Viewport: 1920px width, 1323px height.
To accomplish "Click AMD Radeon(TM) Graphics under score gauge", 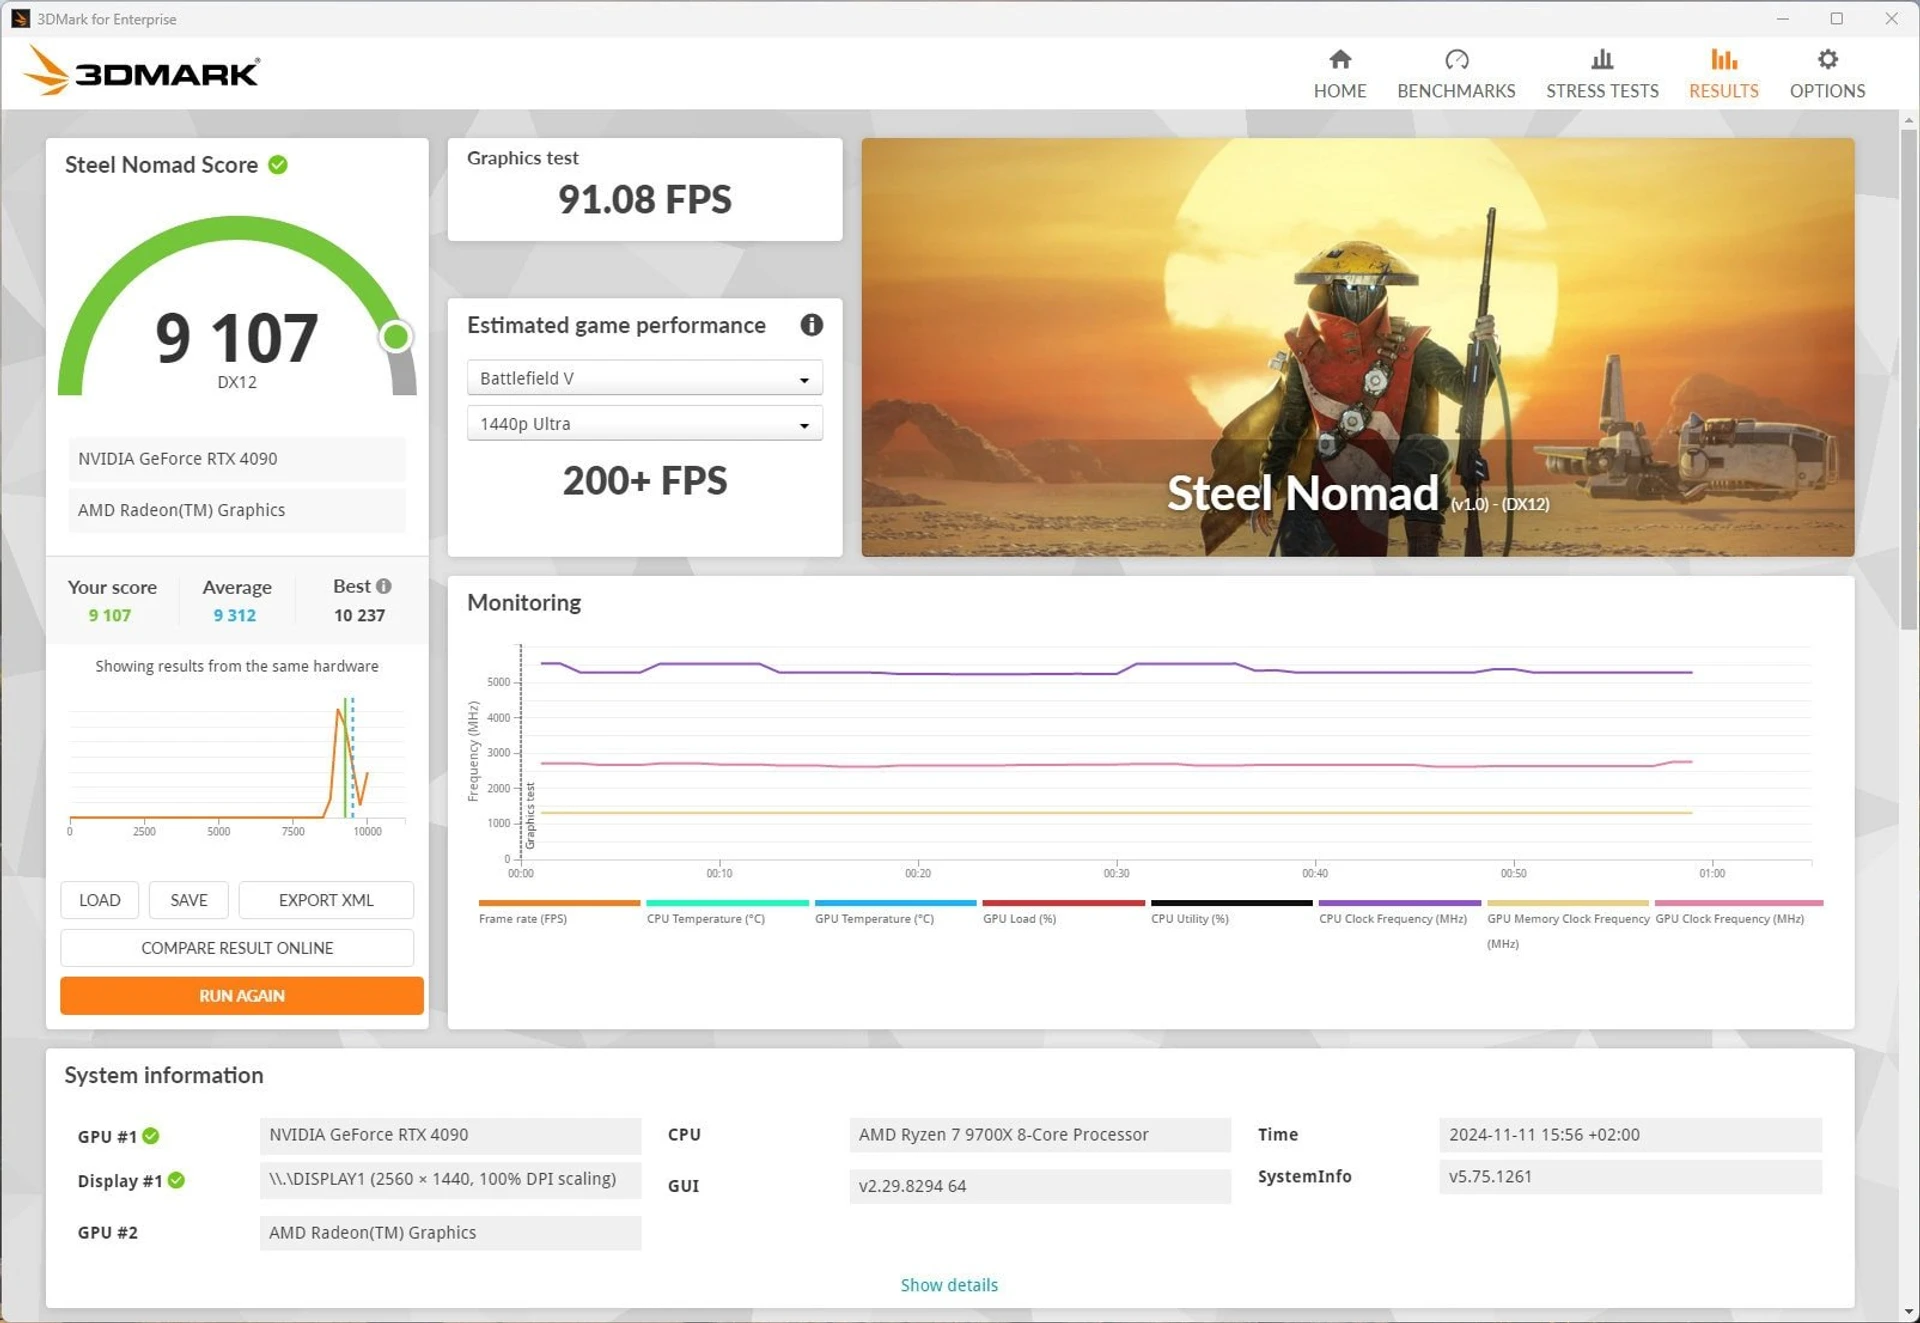I will click(237, 510).
